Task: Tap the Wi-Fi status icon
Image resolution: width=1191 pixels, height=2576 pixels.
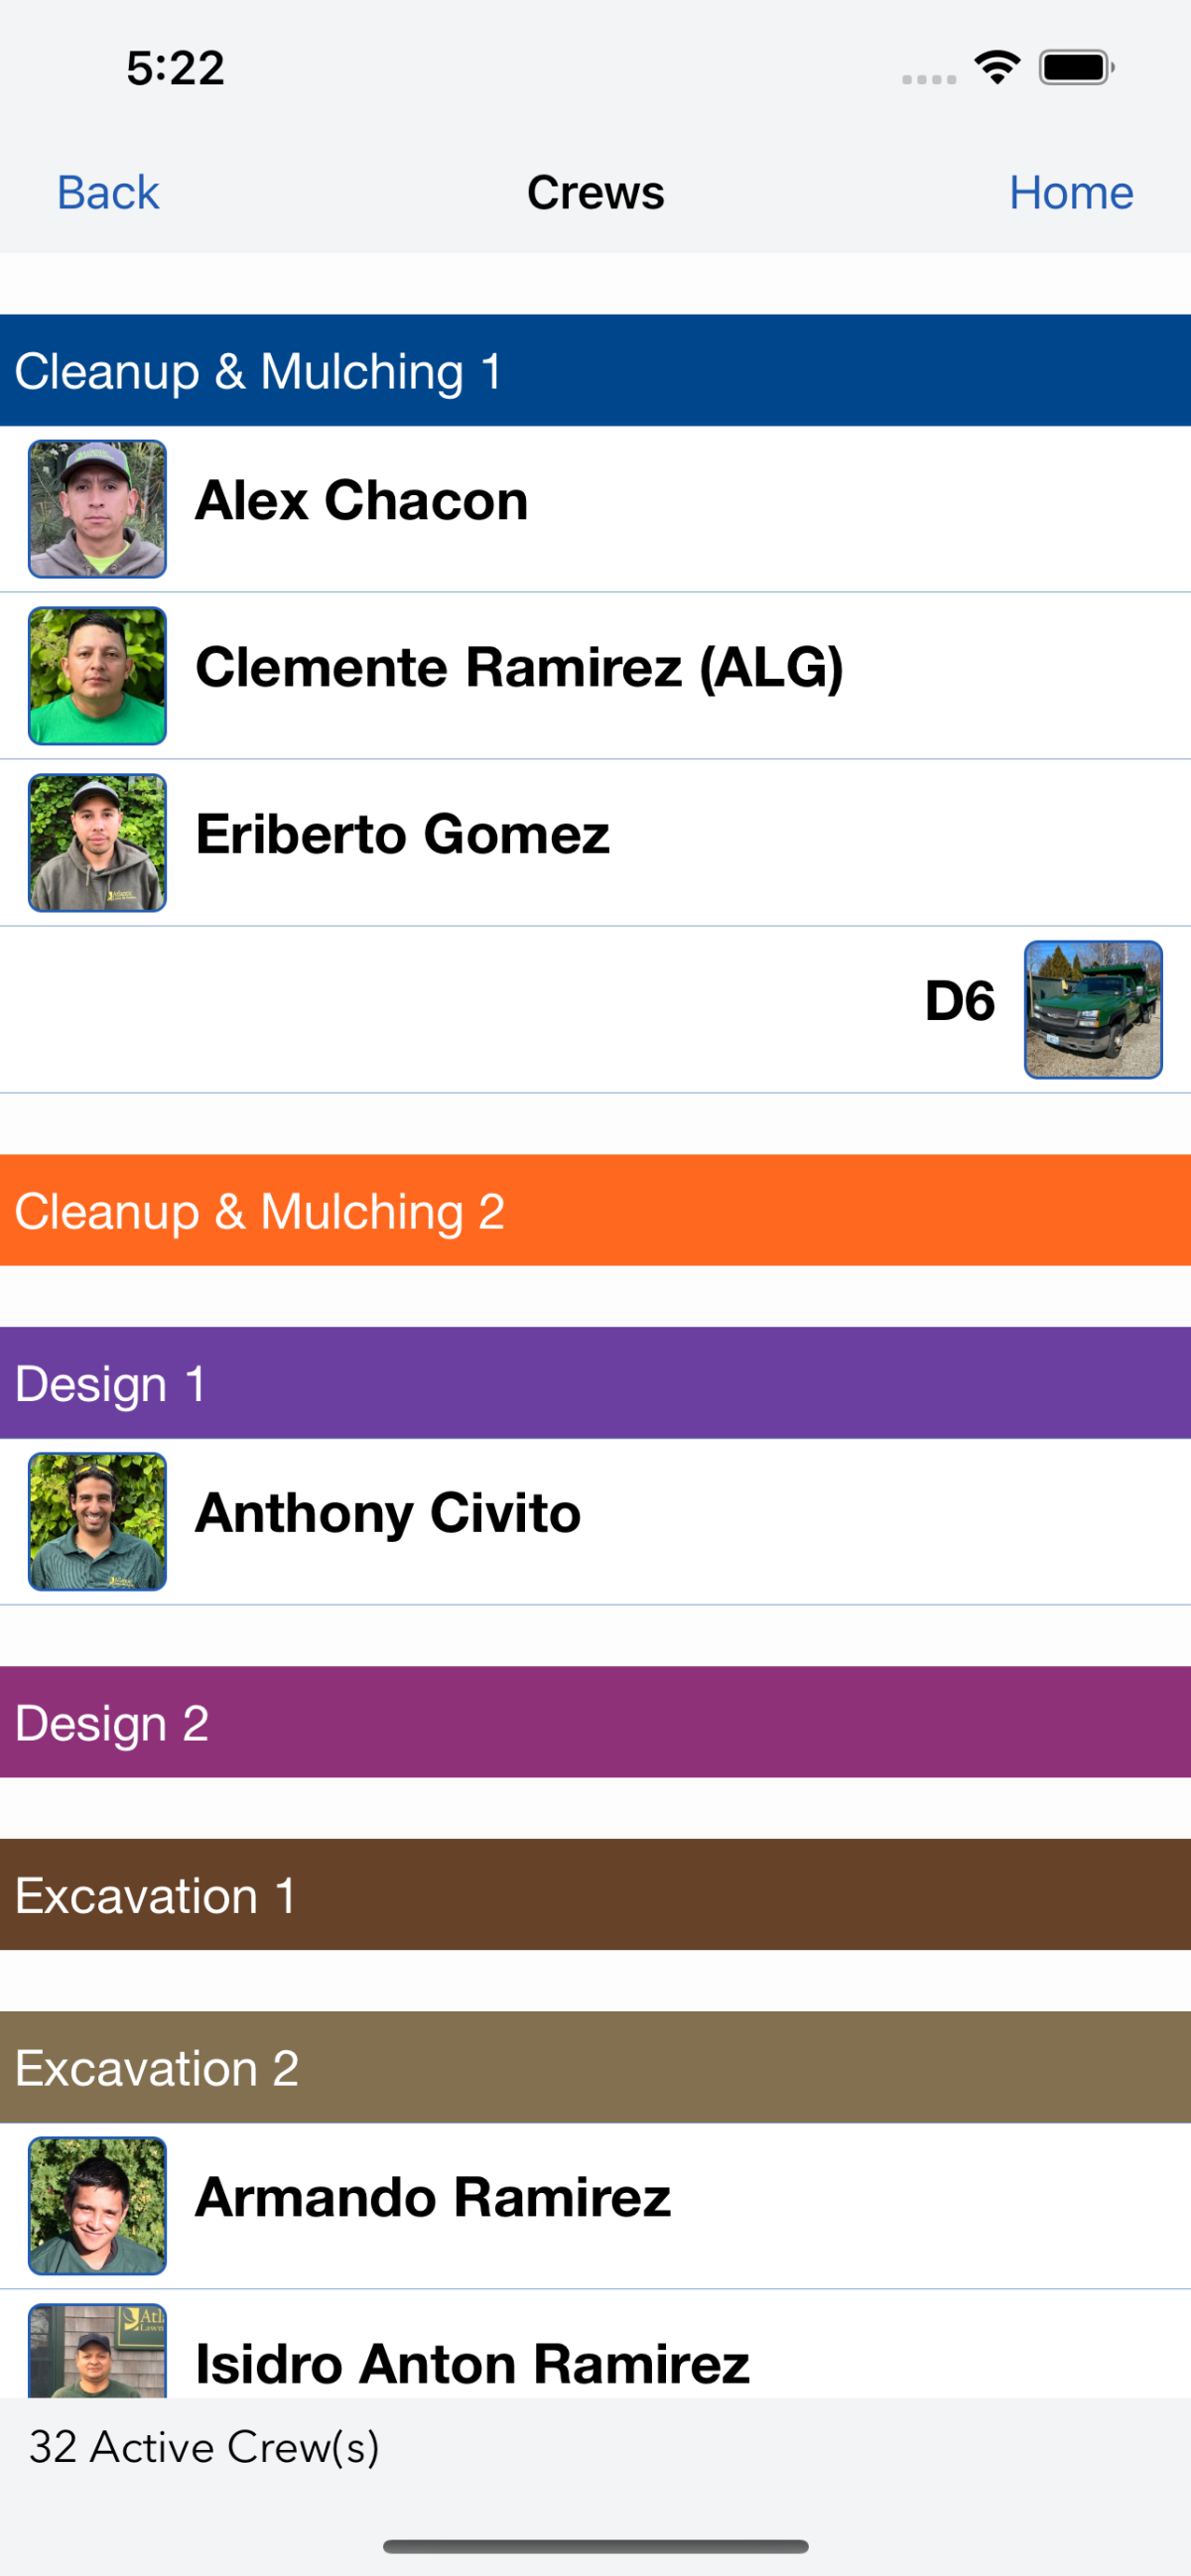Action: click(x=997, y=68)
